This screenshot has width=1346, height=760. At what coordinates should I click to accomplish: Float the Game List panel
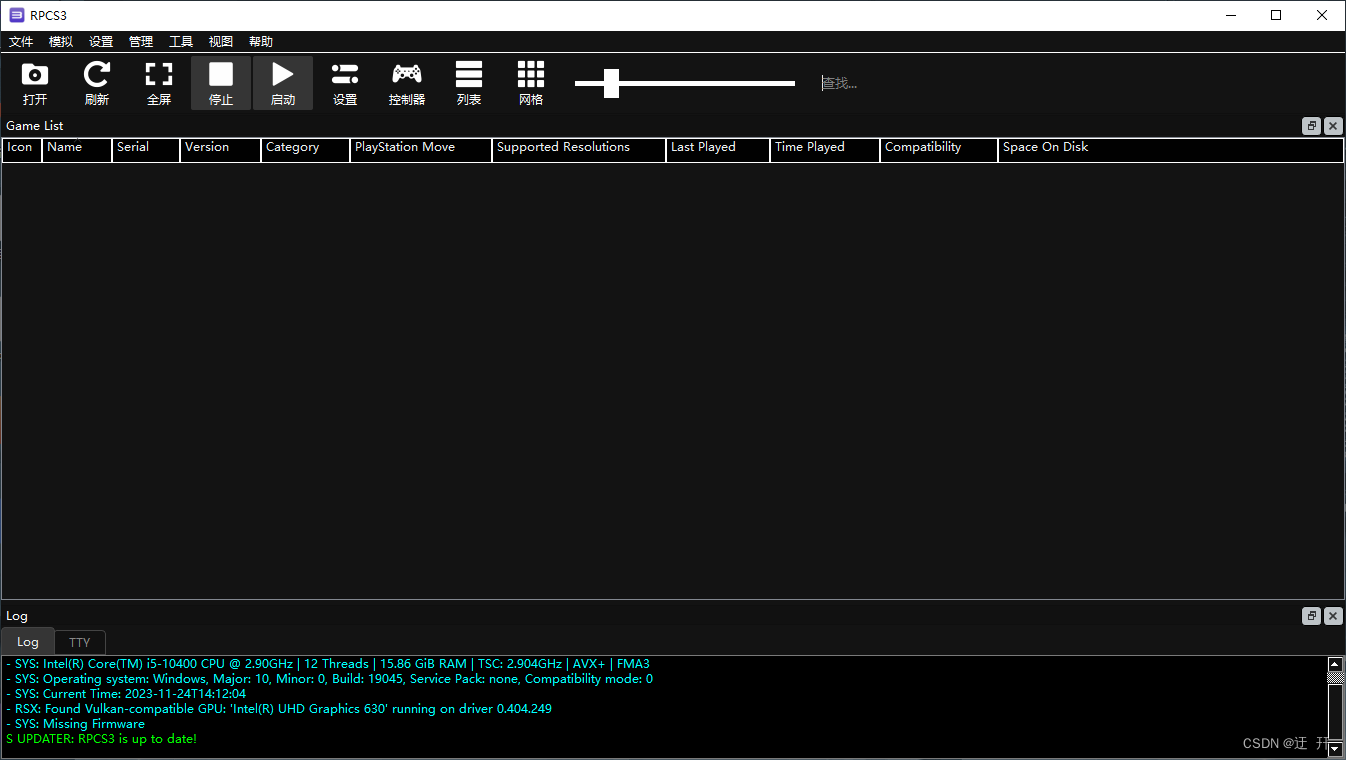(1312, 126)
